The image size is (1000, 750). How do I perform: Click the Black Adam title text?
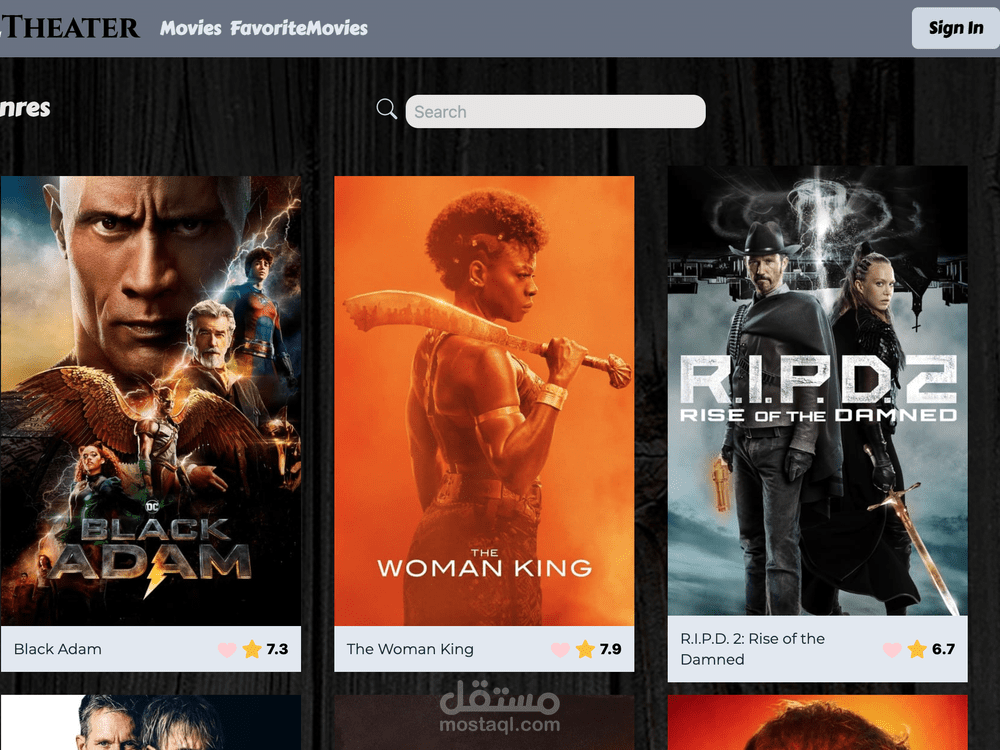point(57,649)
